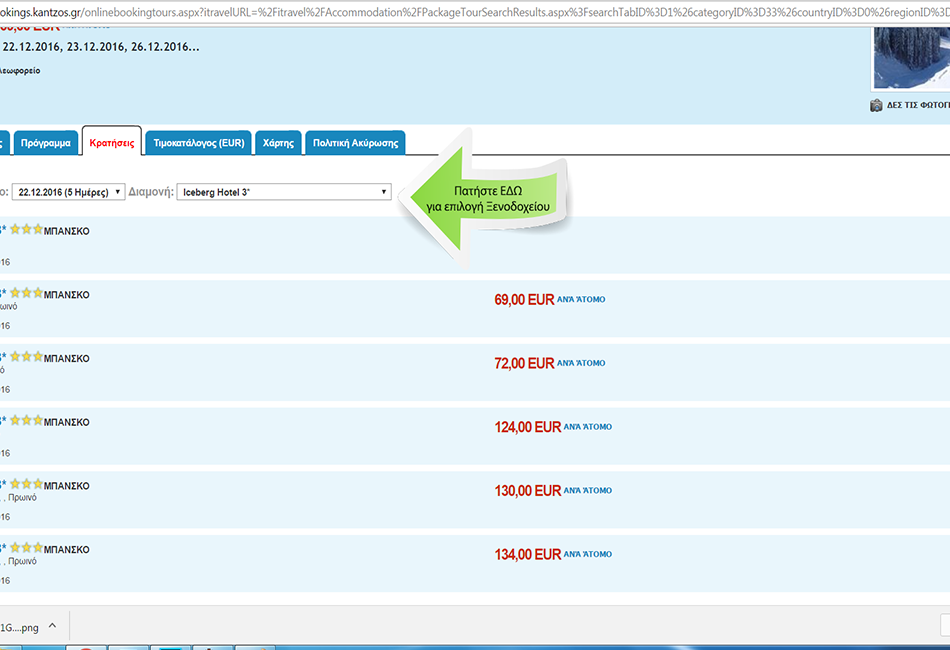
Task: Expand the downloaded png file options chevron
Action: 52,626
